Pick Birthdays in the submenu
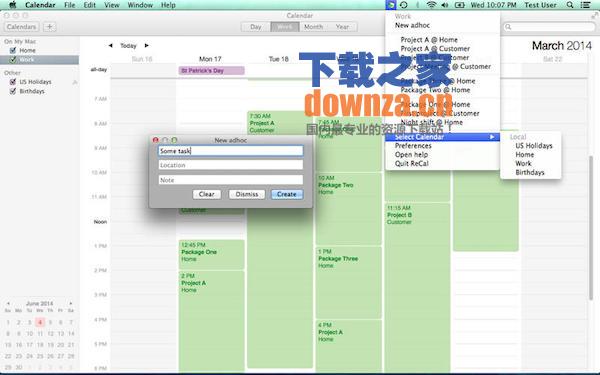The image size is (600, 375). point(531,172)
